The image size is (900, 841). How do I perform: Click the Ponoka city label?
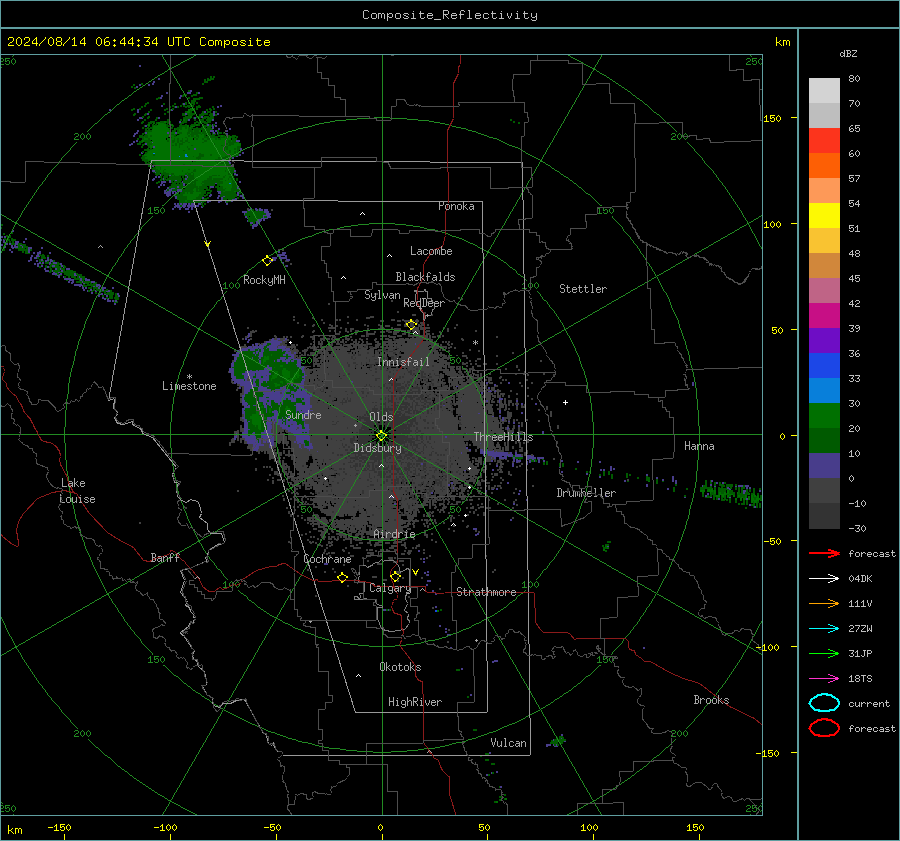(456, 206)
